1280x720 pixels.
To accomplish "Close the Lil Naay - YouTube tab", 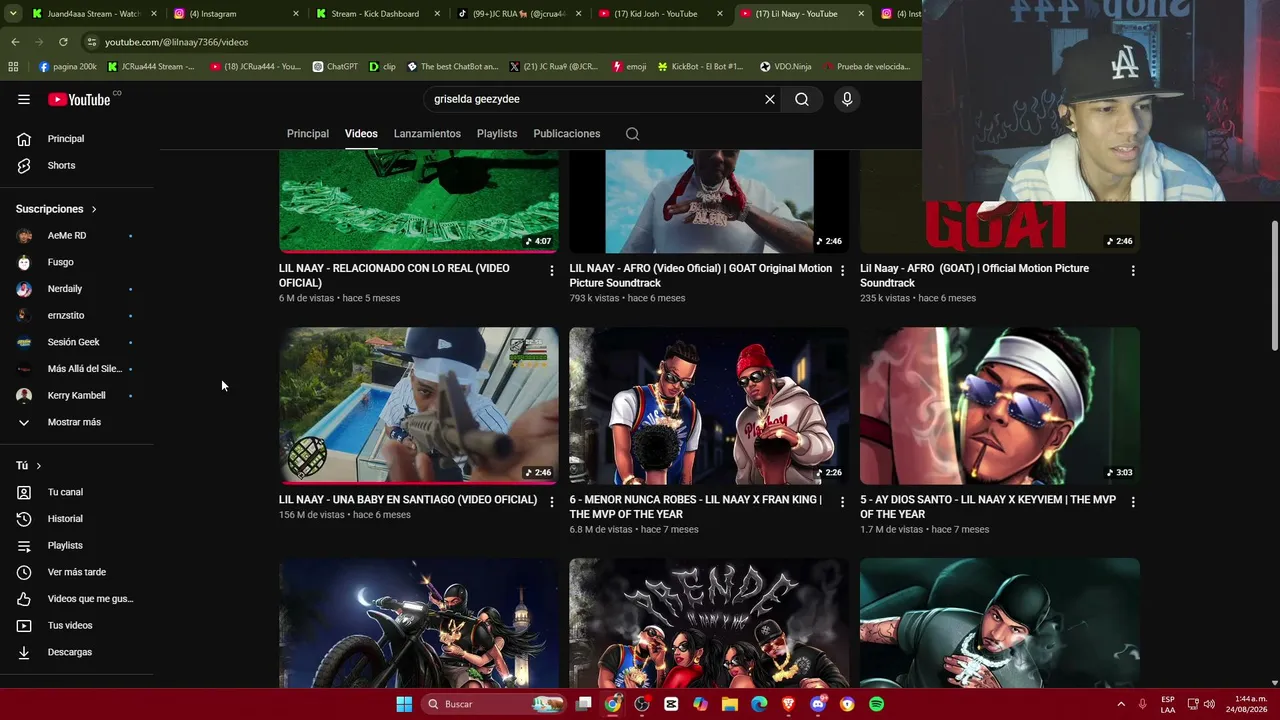I will click(861, 14).
